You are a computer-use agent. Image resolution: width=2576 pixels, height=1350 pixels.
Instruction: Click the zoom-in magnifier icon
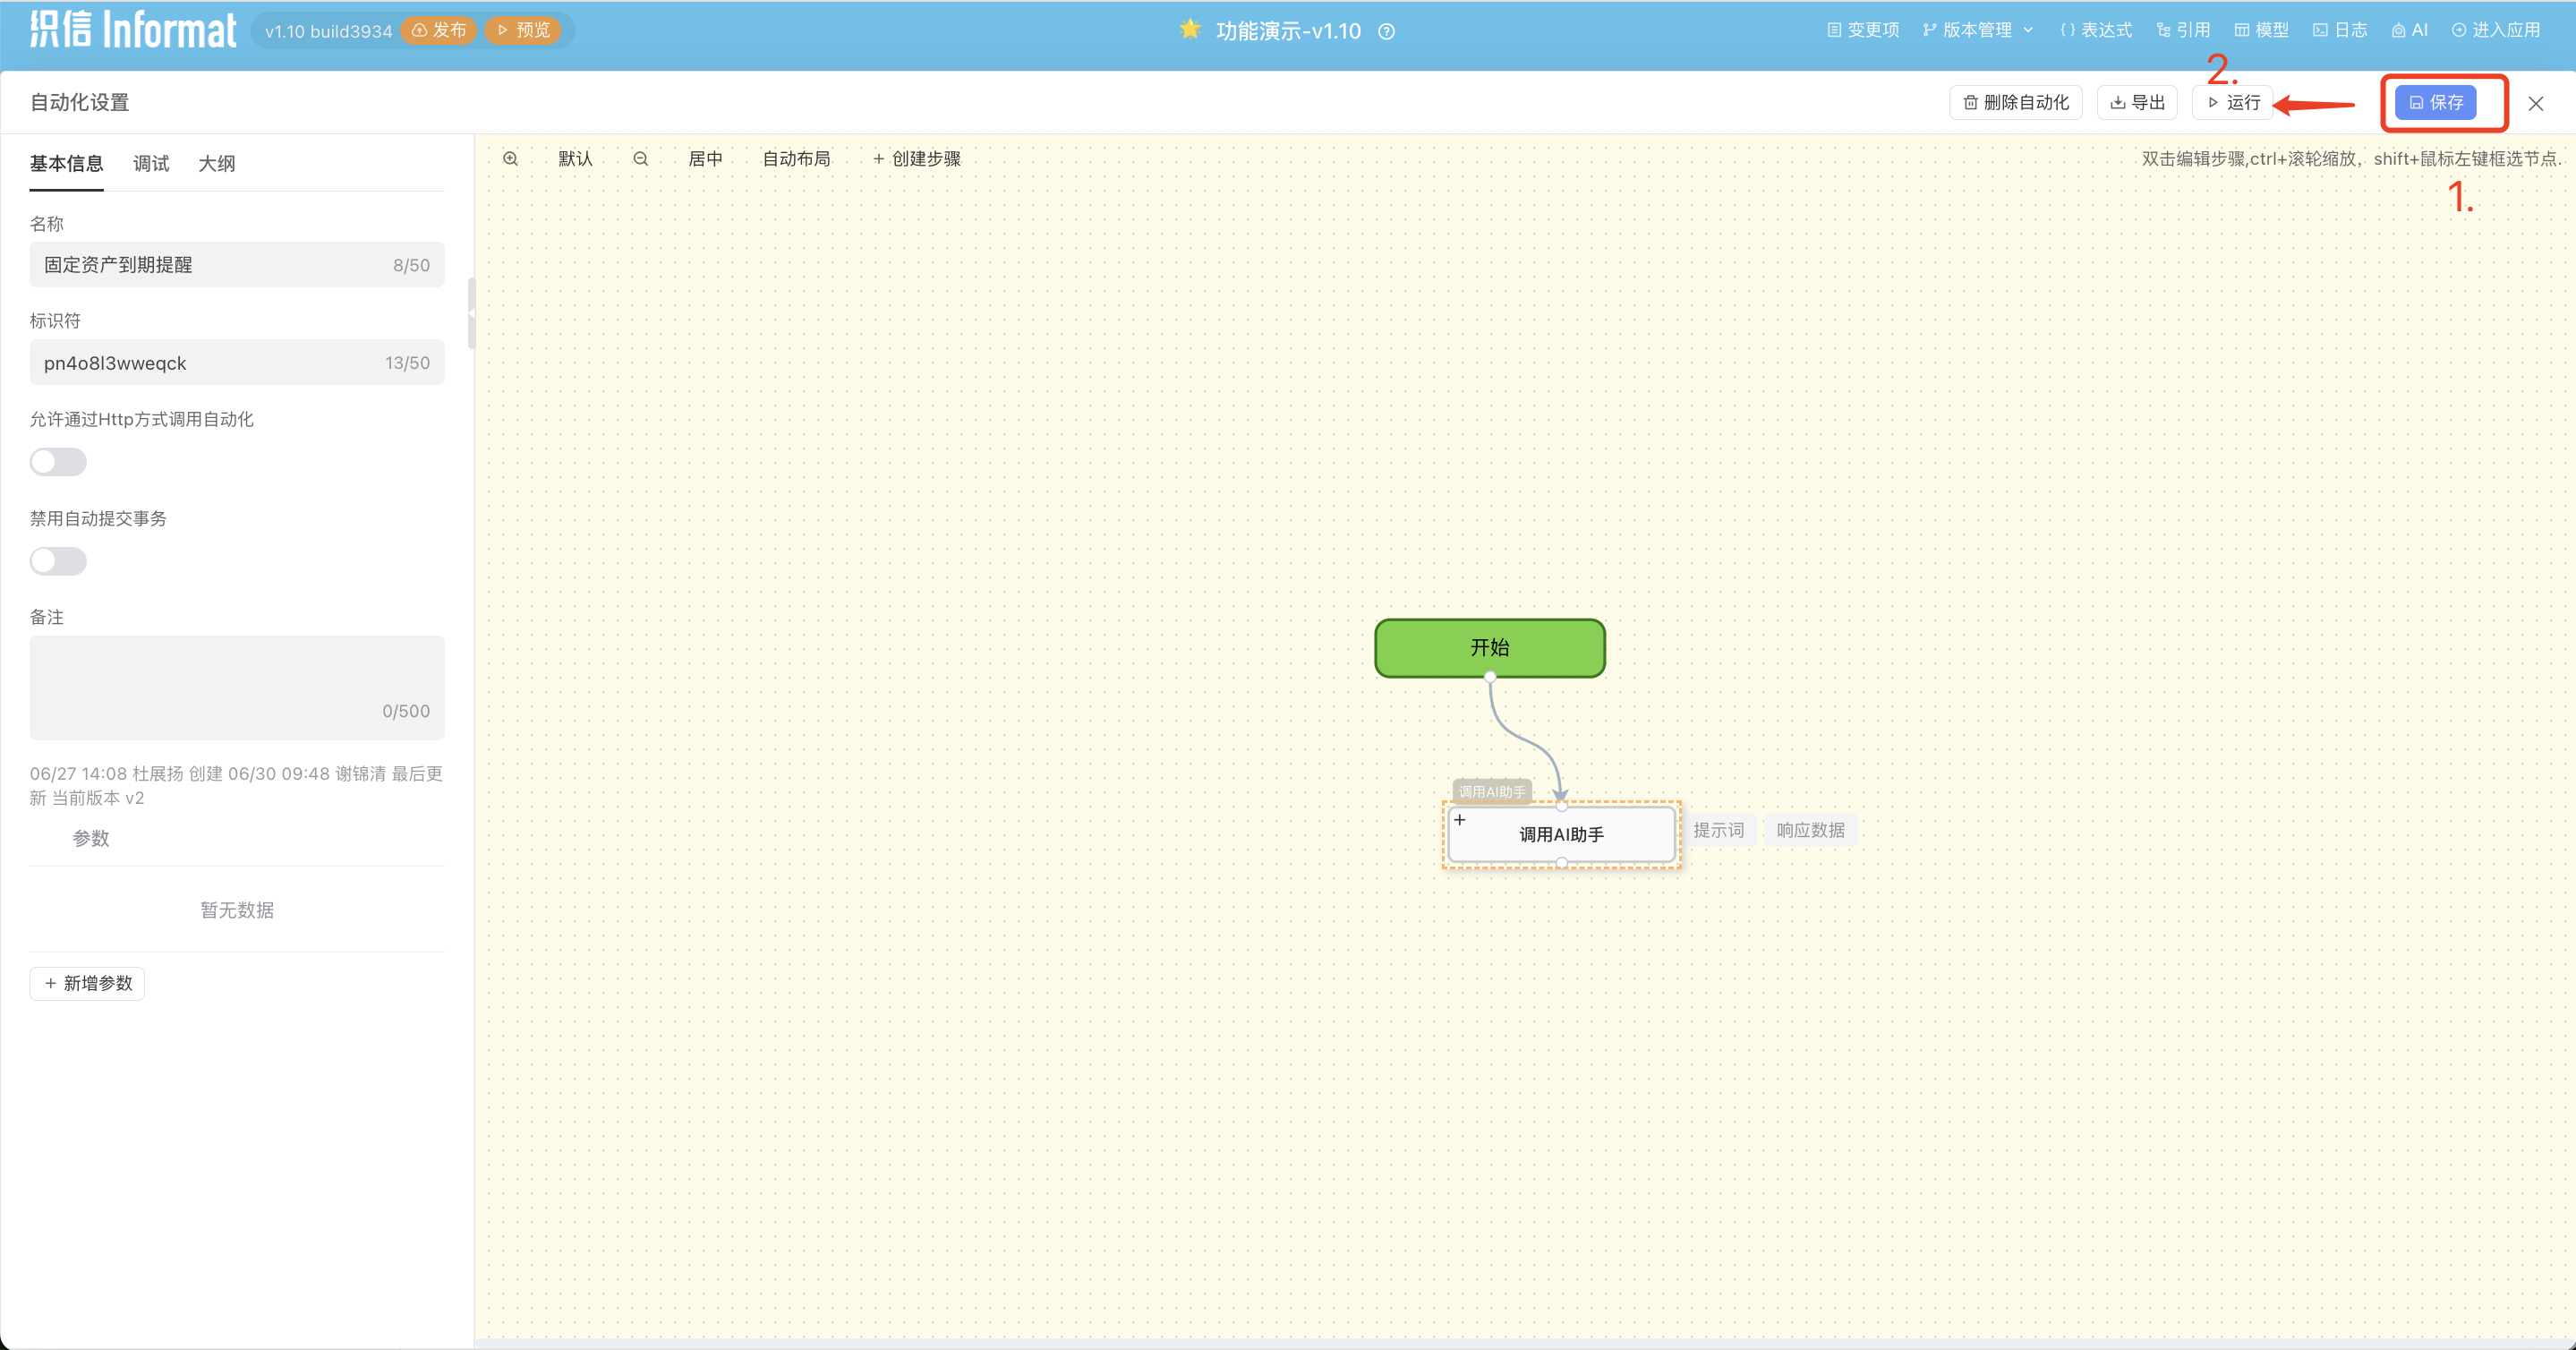(510, 159)
